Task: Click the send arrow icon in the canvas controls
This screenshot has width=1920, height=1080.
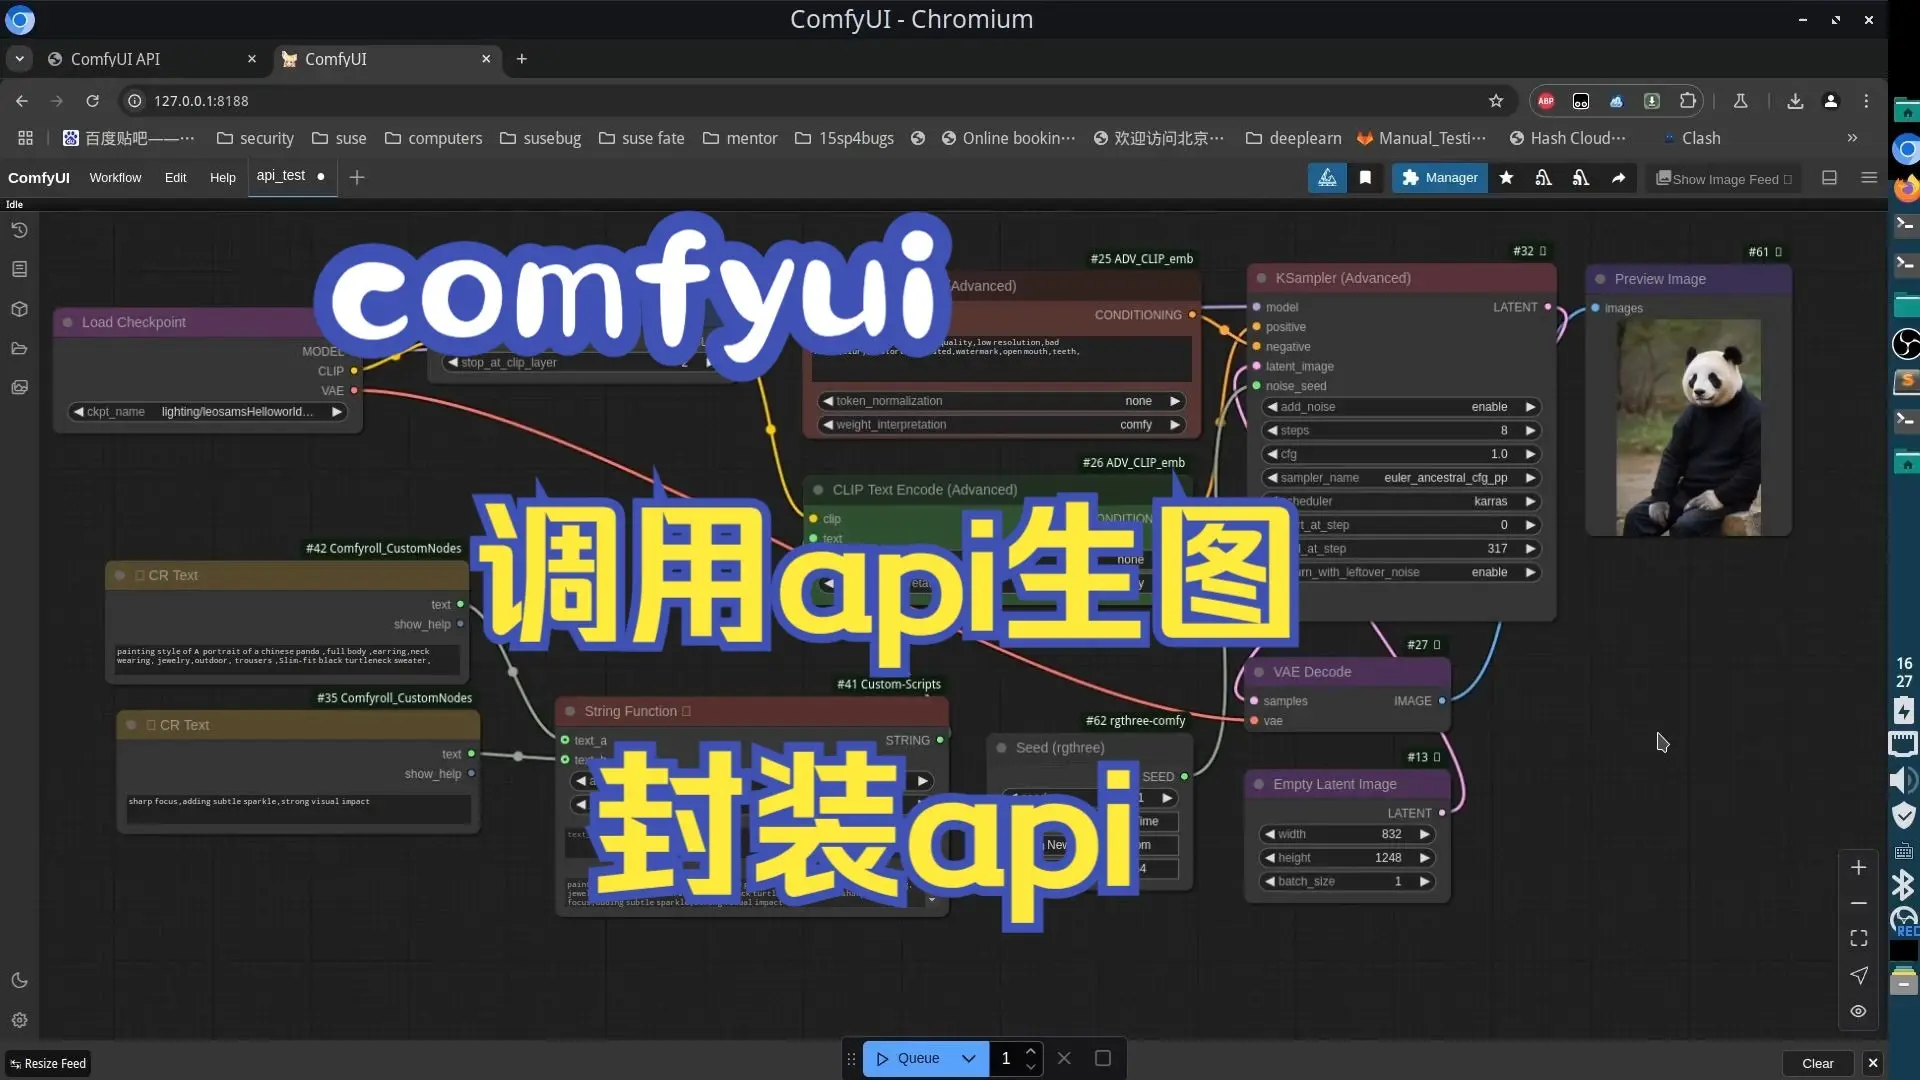Action: point(1858,975)
